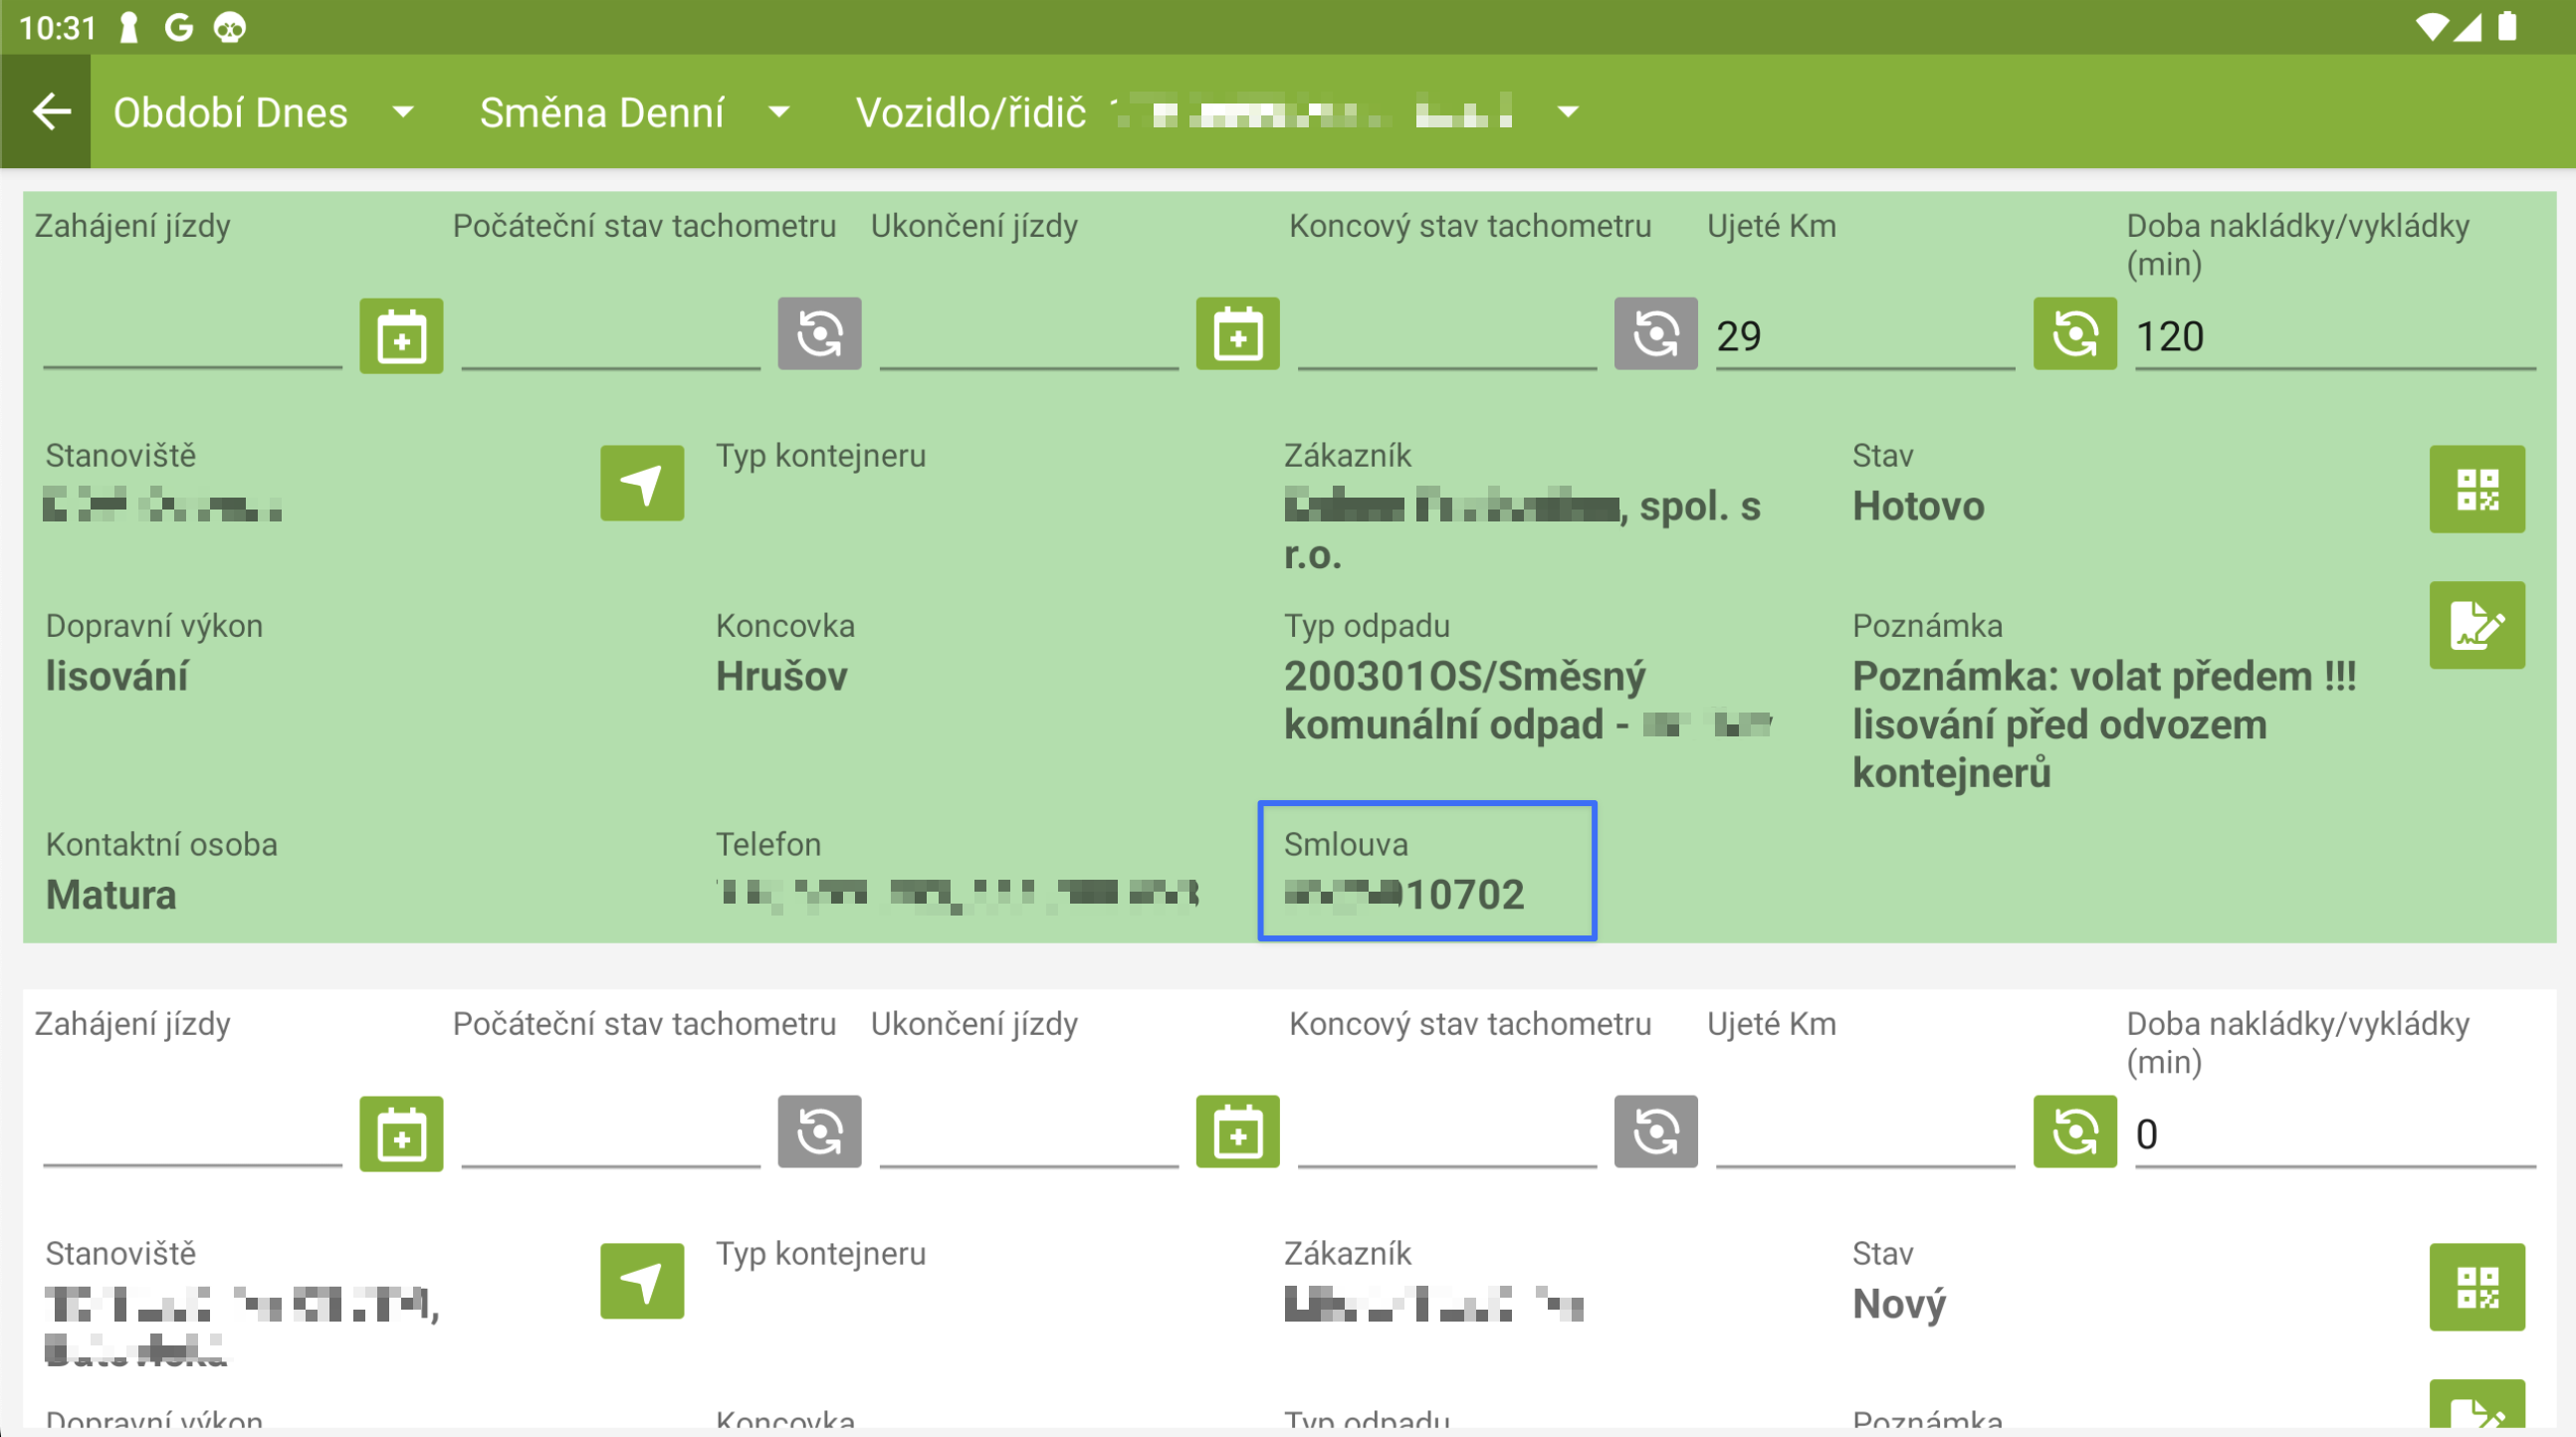Scan QR code for Hotovo record
This screenshot has width=2576, height=1437.
pyautogui.click(x=2476, y=489)
